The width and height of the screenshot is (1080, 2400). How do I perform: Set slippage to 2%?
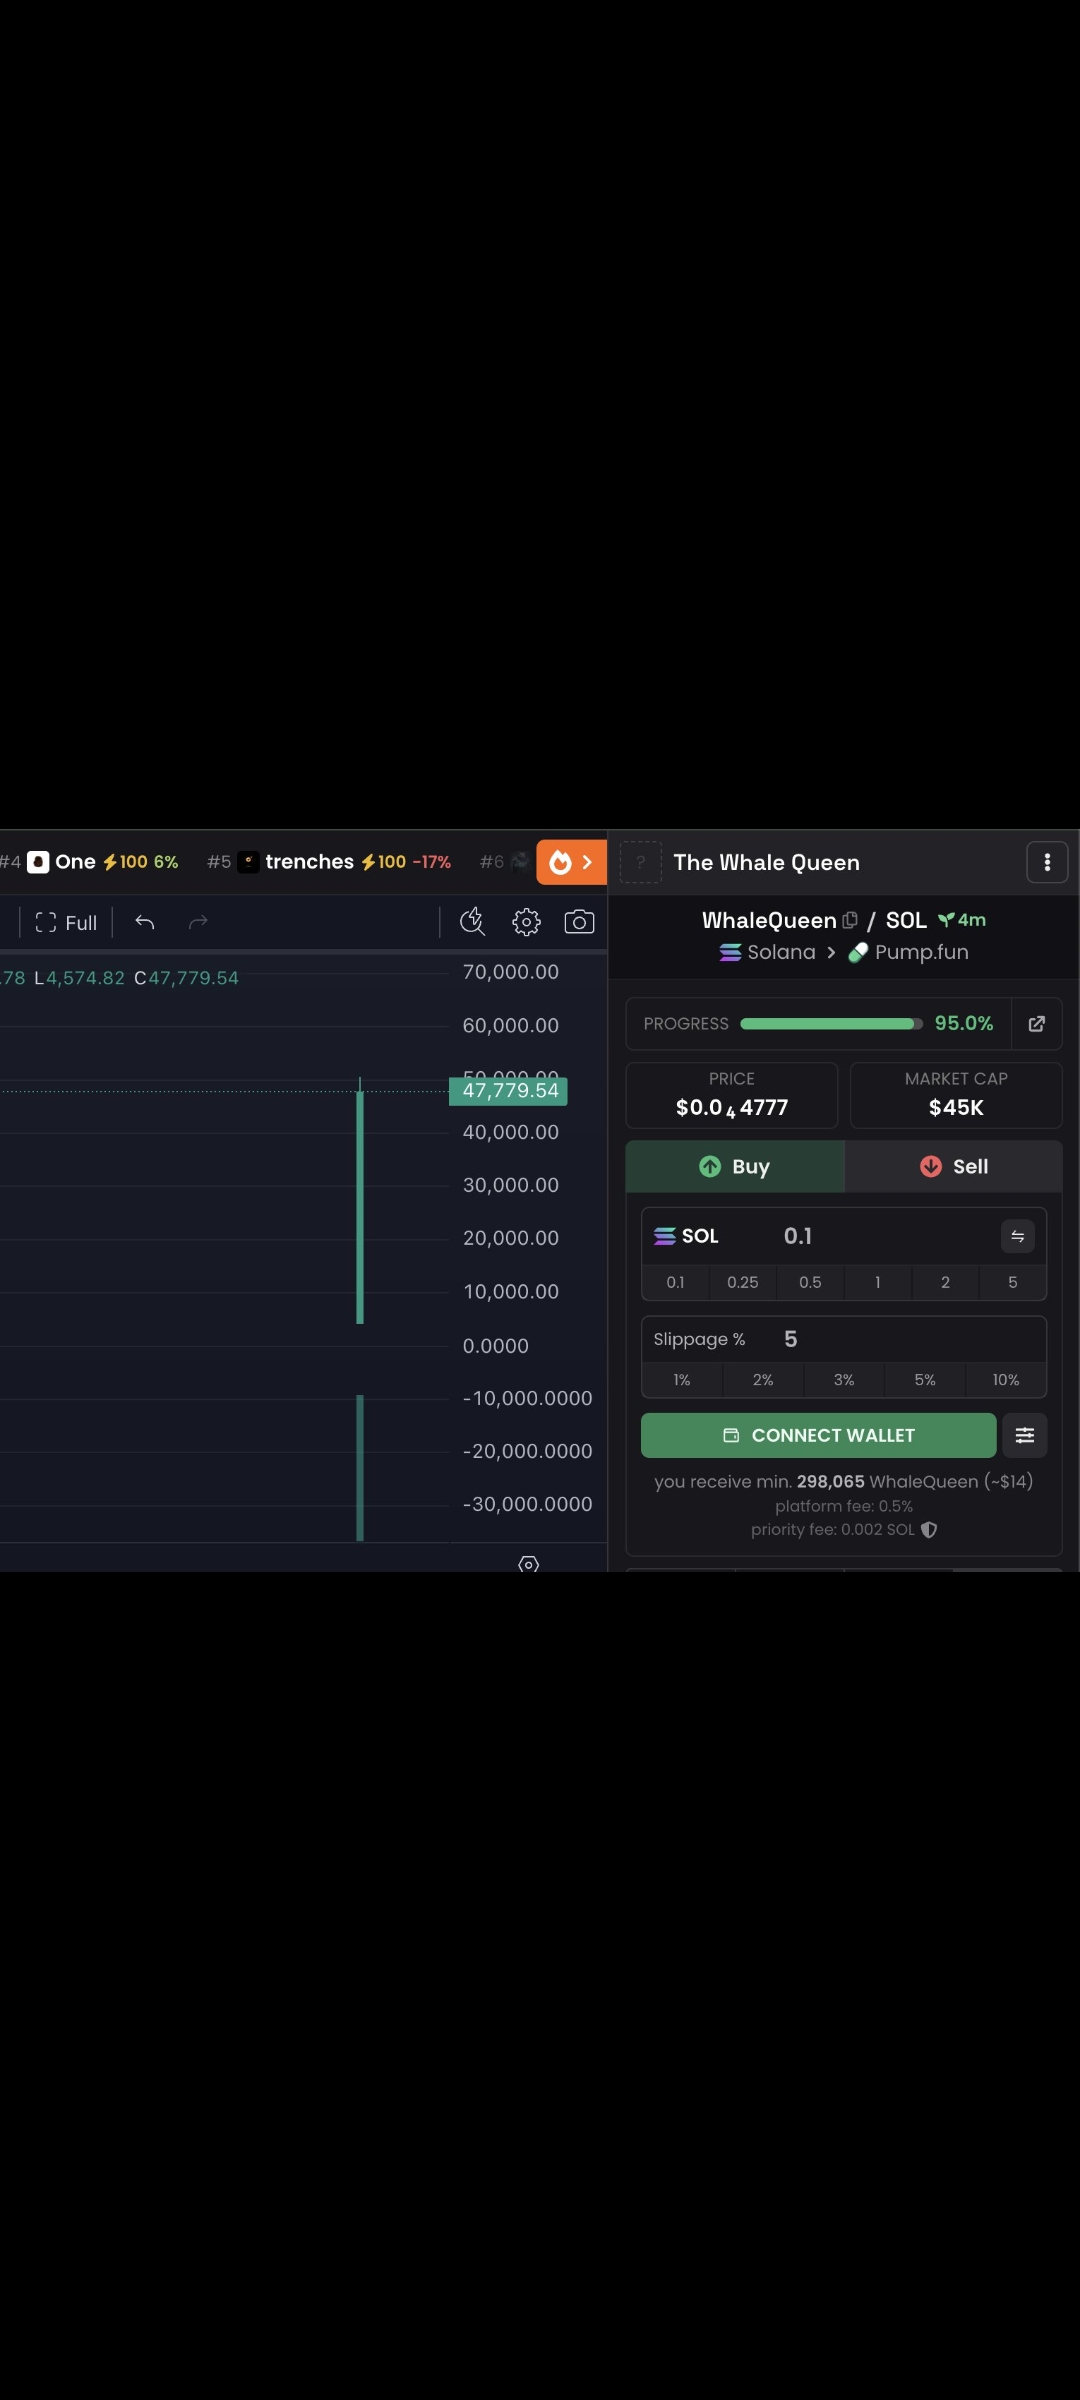tap(763, 1380)
